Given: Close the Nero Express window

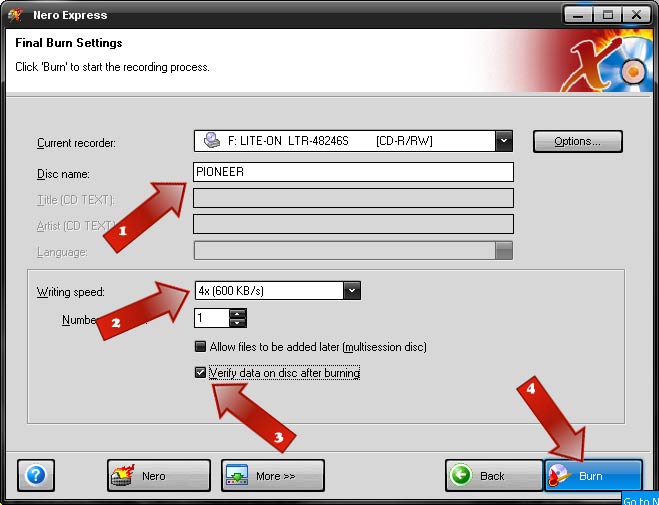Looking at the screenshot, I should (637, 15).
